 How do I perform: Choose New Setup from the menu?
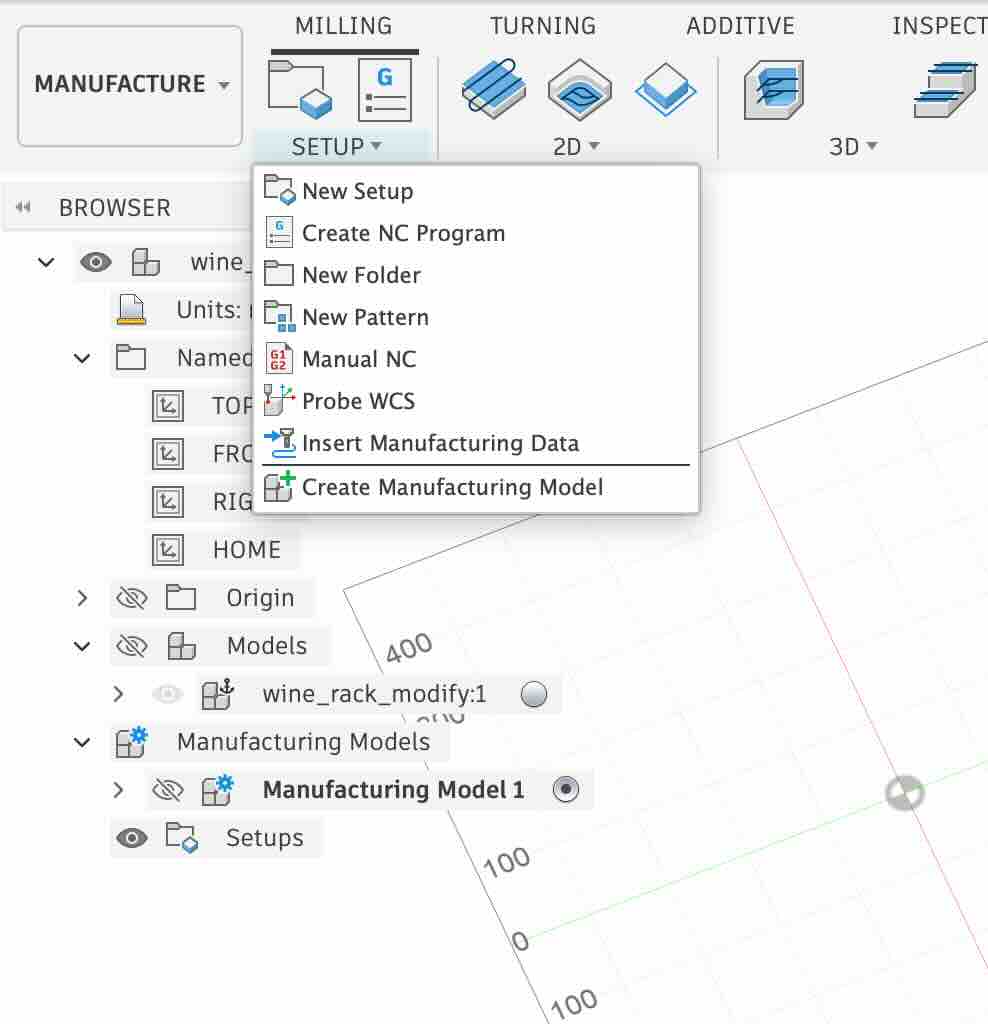(475, 191)
